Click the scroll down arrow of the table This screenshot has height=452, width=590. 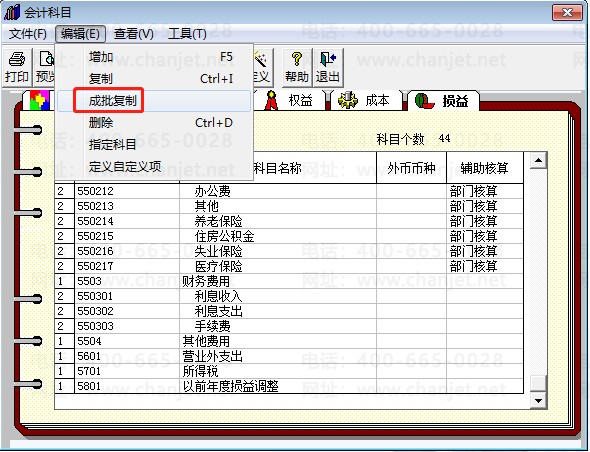538,401
